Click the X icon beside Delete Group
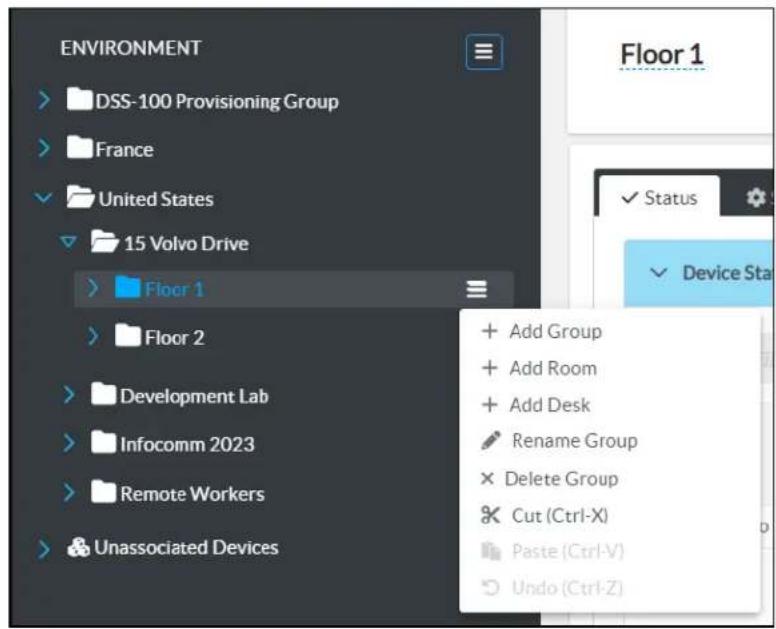Viewport: 776px width, 629px height. [x=487, y=479]
